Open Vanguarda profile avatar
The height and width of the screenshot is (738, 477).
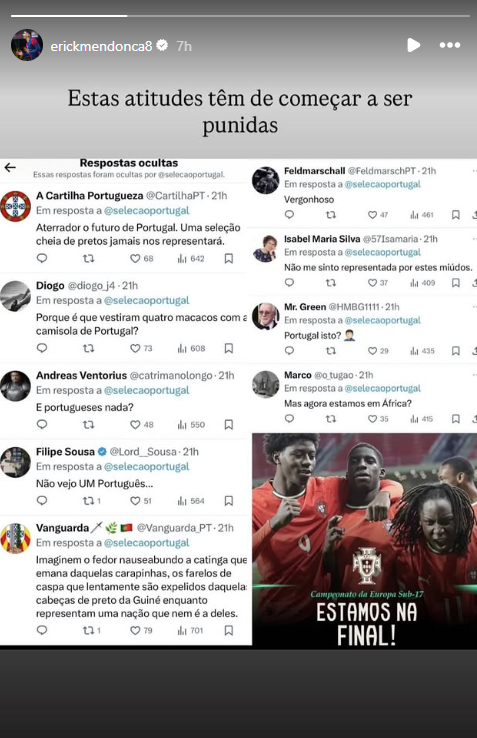click(x=16, y=538)
